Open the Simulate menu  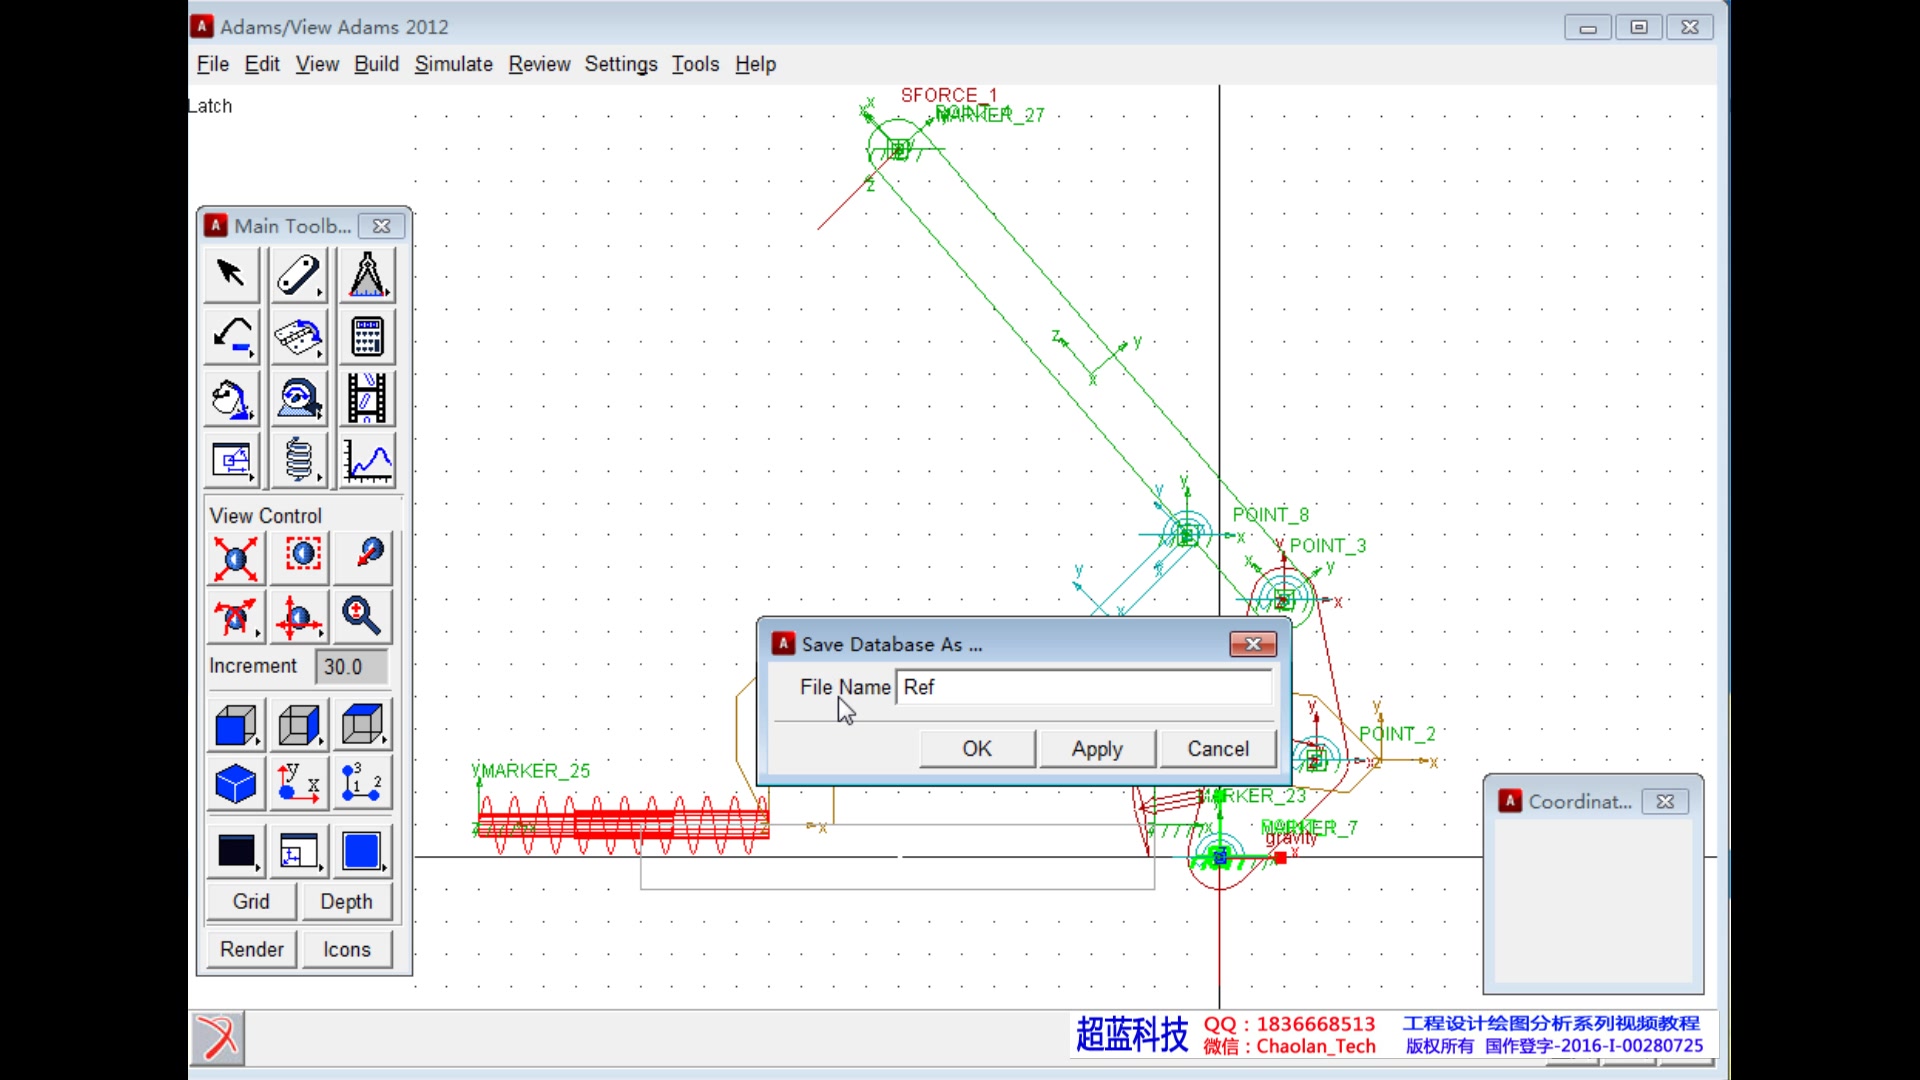[x=454, y=64]
